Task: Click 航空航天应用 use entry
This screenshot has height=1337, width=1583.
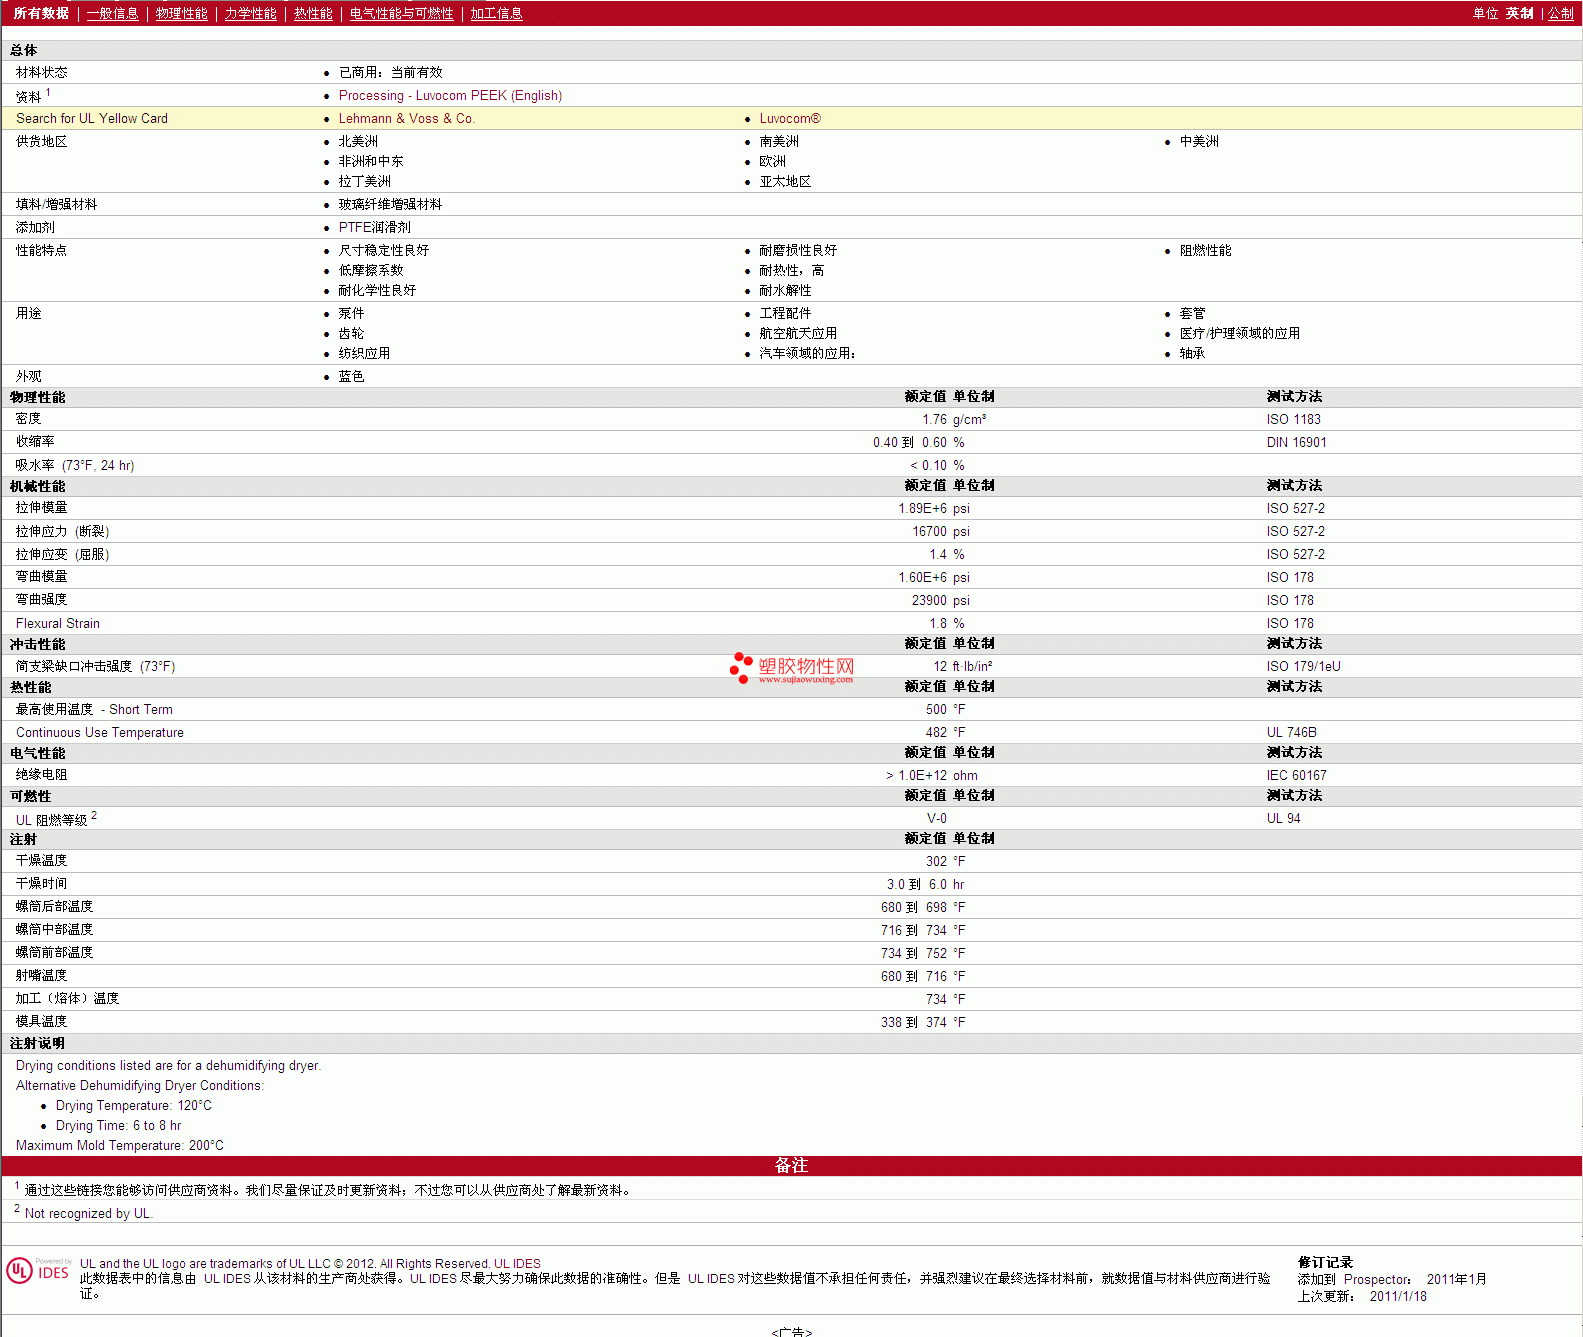Action: tap(798, 333)
